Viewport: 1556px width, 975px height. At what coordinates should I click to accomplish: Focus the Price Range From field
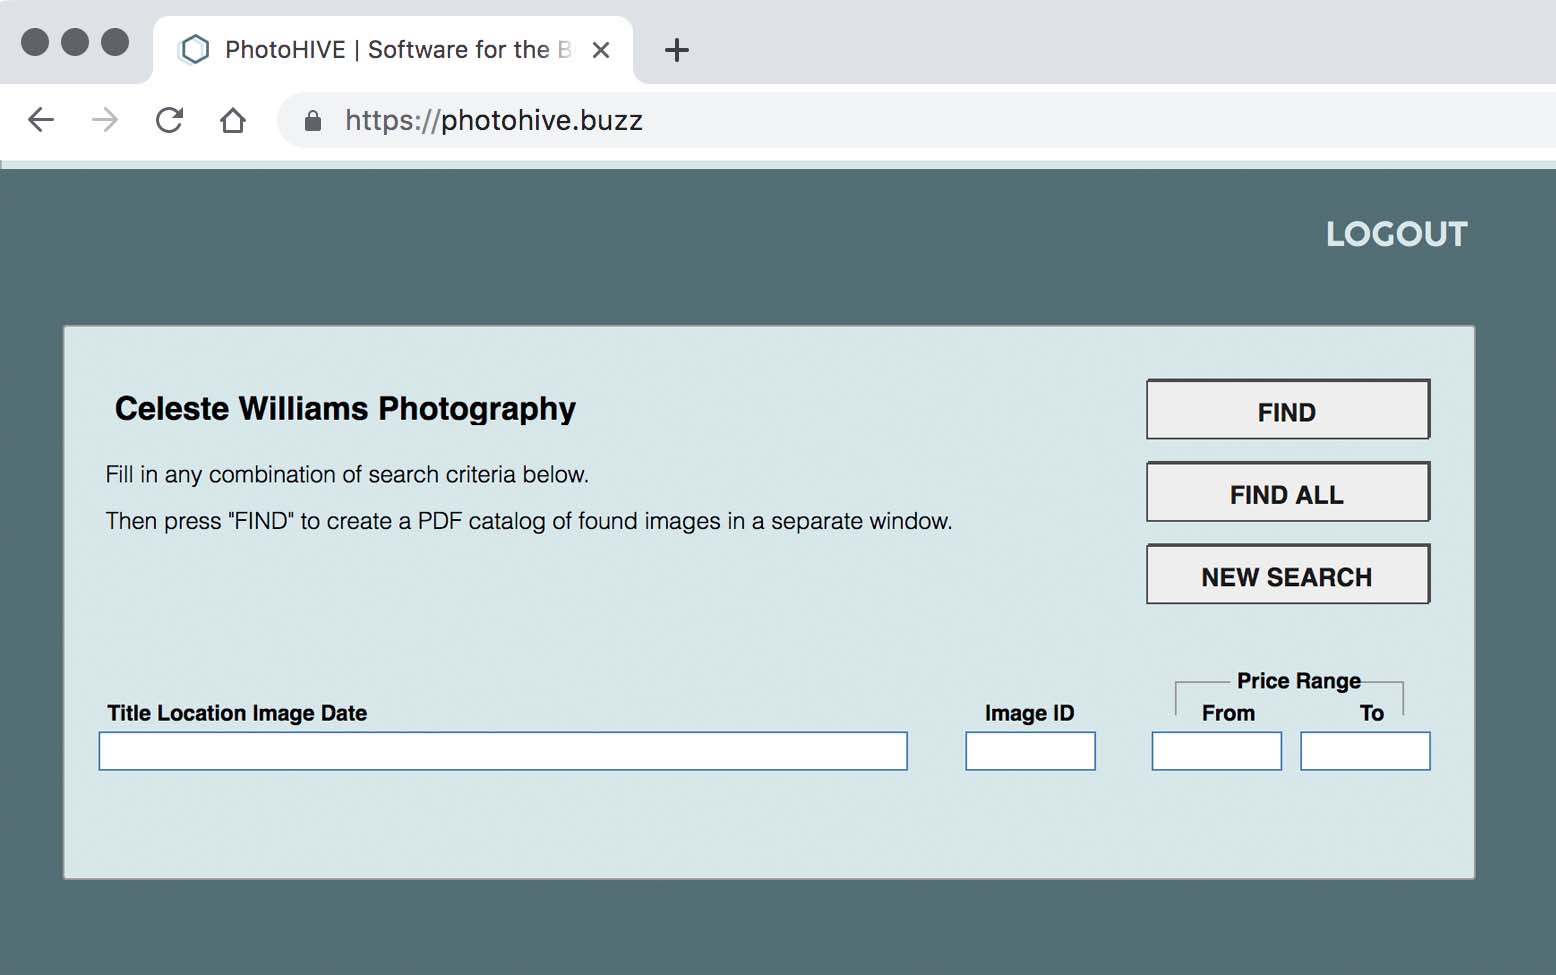pyautogui.click(x=1216, y=751)
